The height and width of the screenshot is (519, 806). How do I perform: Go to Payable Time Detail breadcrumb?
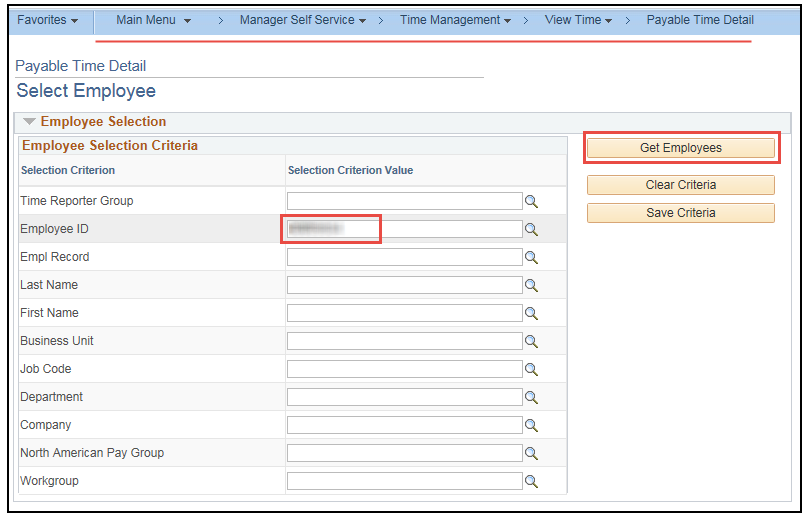click(700, 20)
